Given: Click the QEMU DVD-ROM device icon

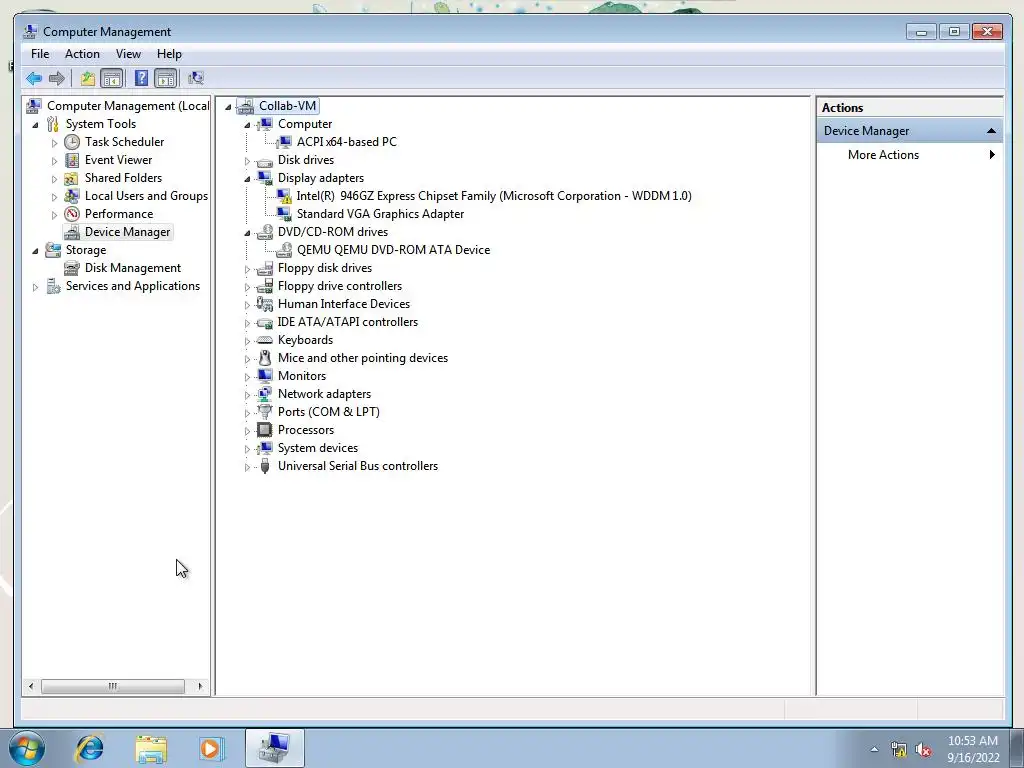Looking at the screenshot, I should [284, 250].
